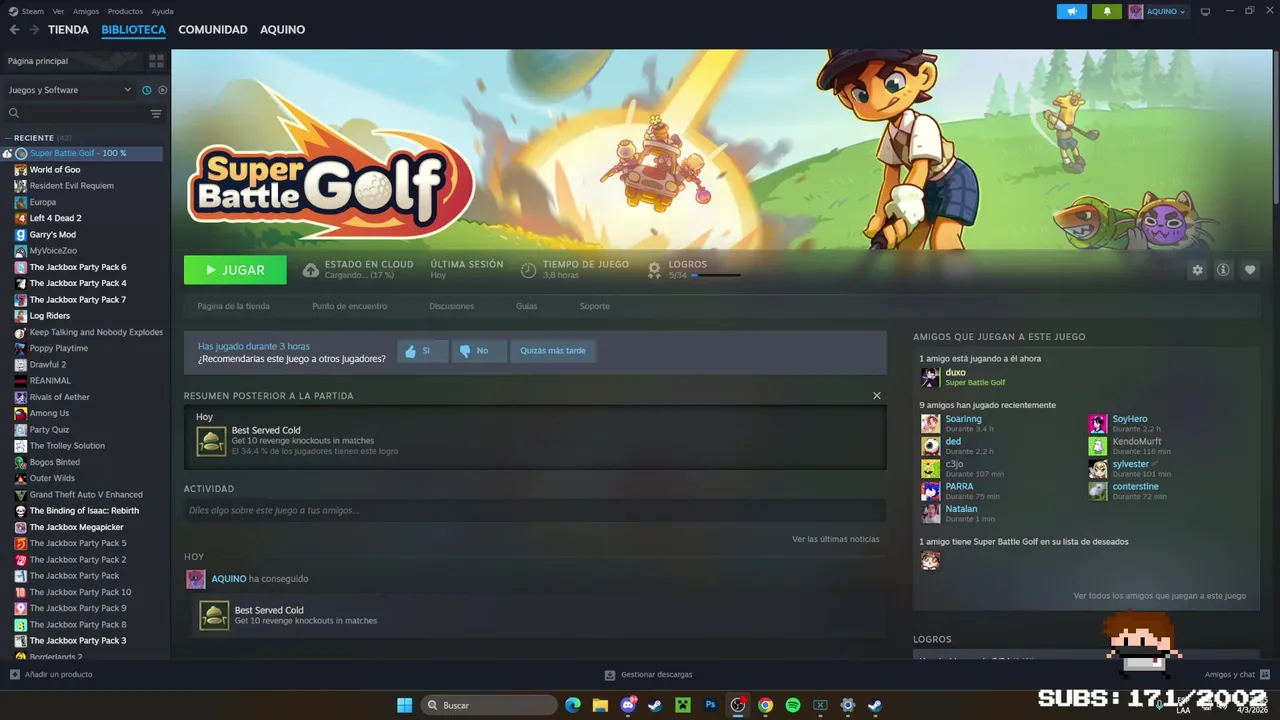Open the Productos menu
This screenshot has height=720, width=1280.
point(125,11)
